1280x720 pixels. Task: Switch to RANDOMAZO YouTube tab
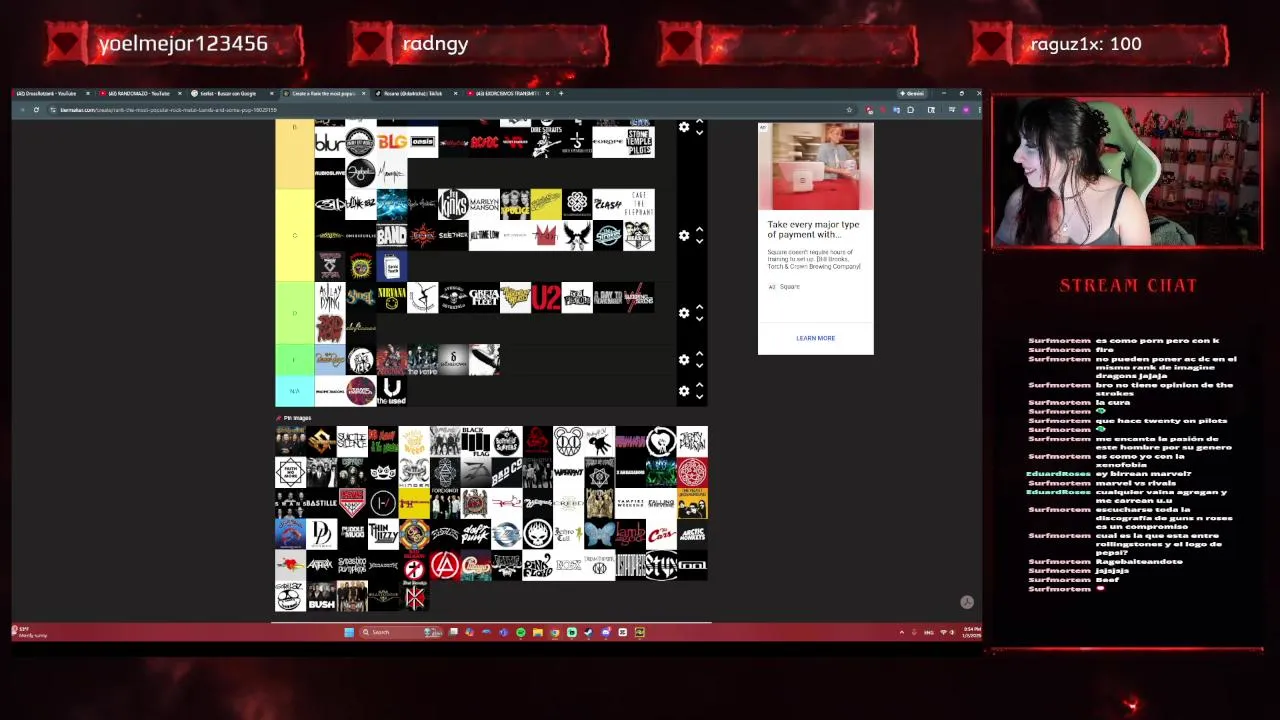coord(140,93)
